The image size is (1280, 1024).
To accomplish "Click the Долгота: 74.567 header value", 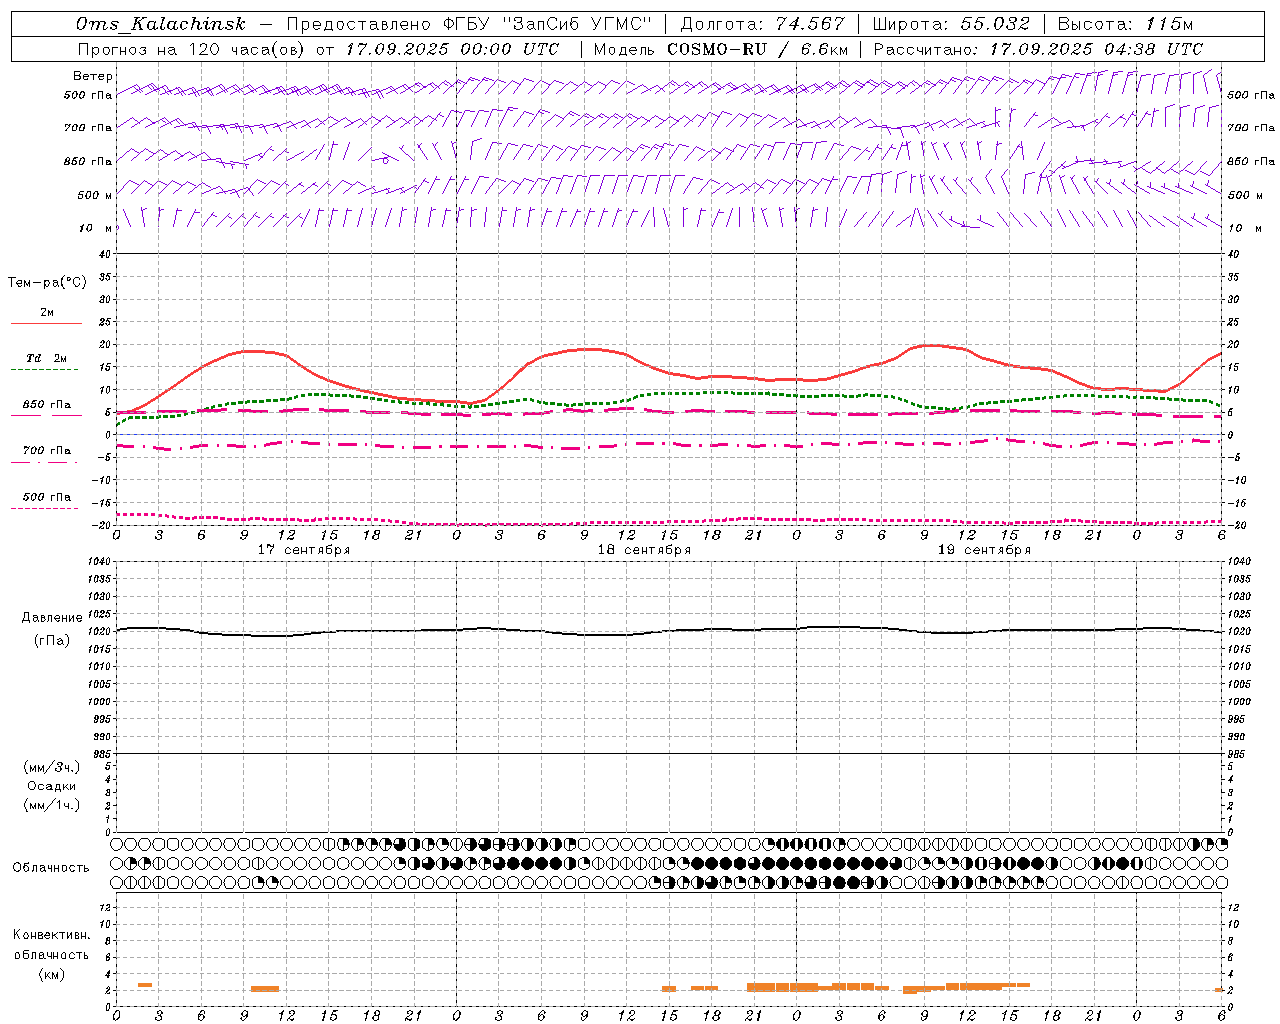I will click(762, 24).
